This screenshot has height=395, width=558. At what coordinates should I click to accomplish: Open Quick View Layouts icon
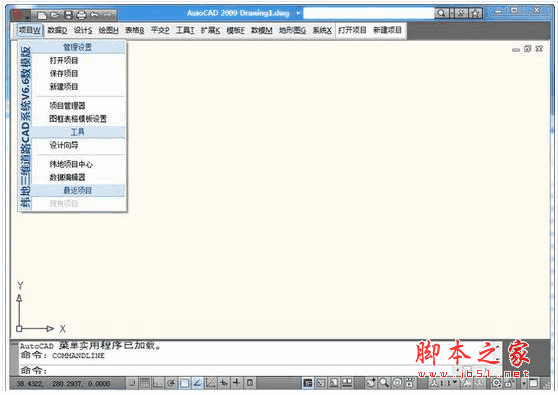[x=334, y=383]
